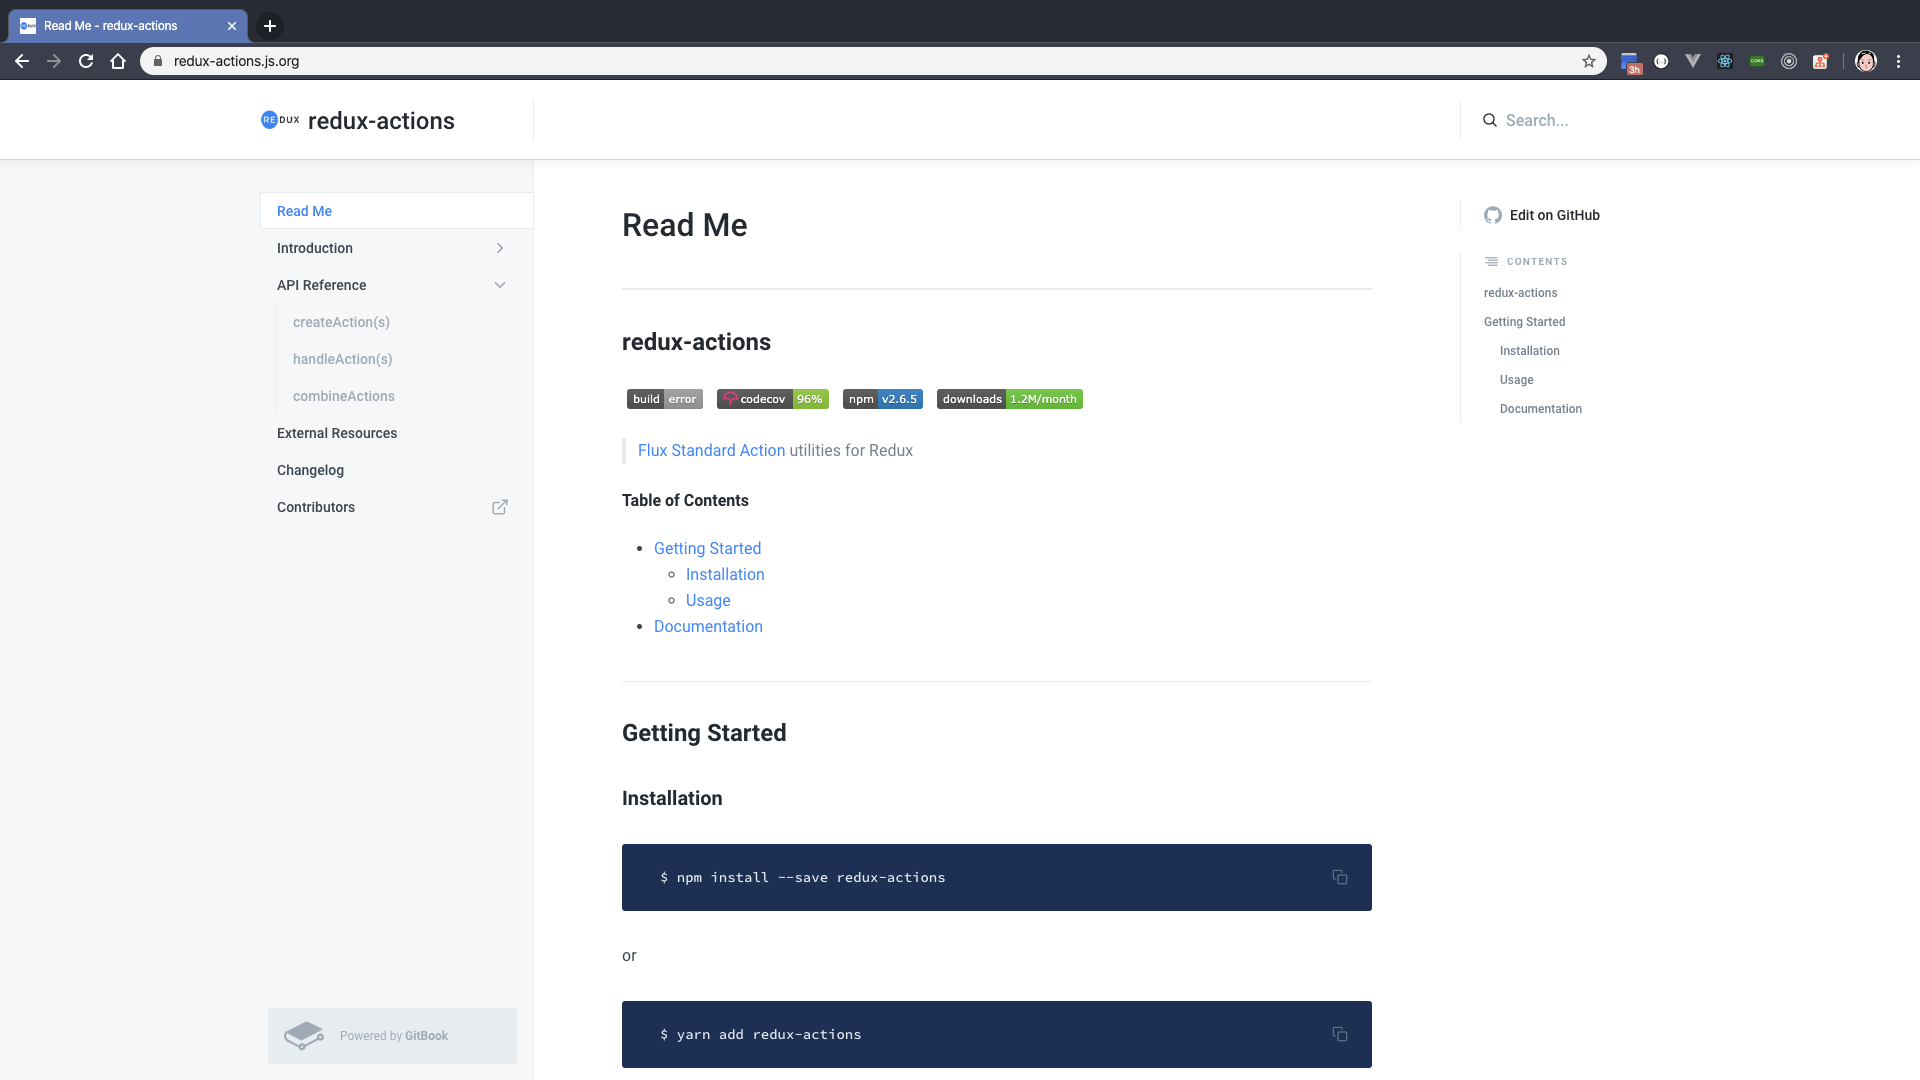Open a new browser tab
The width and height of the screenshot is (1920, 1080).
pyautogui.click(x=269, y=26)
